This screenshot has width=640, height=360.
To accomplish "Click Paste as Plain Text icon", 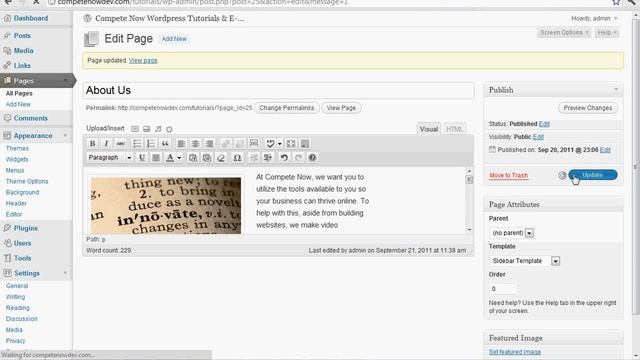I will click(193, 158).
